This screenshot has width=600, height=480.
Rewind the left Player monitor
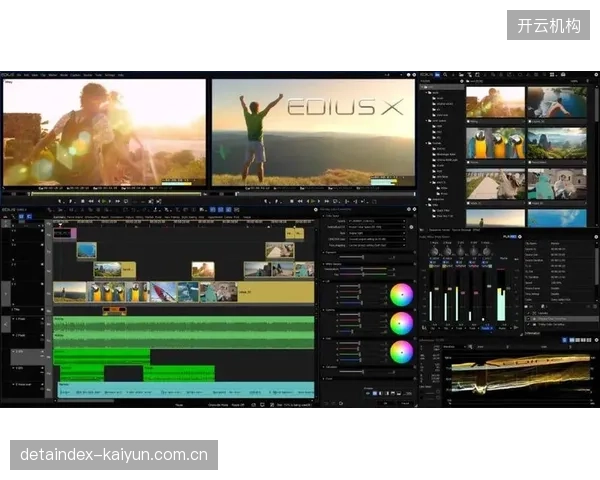click(x=91, y=201)
